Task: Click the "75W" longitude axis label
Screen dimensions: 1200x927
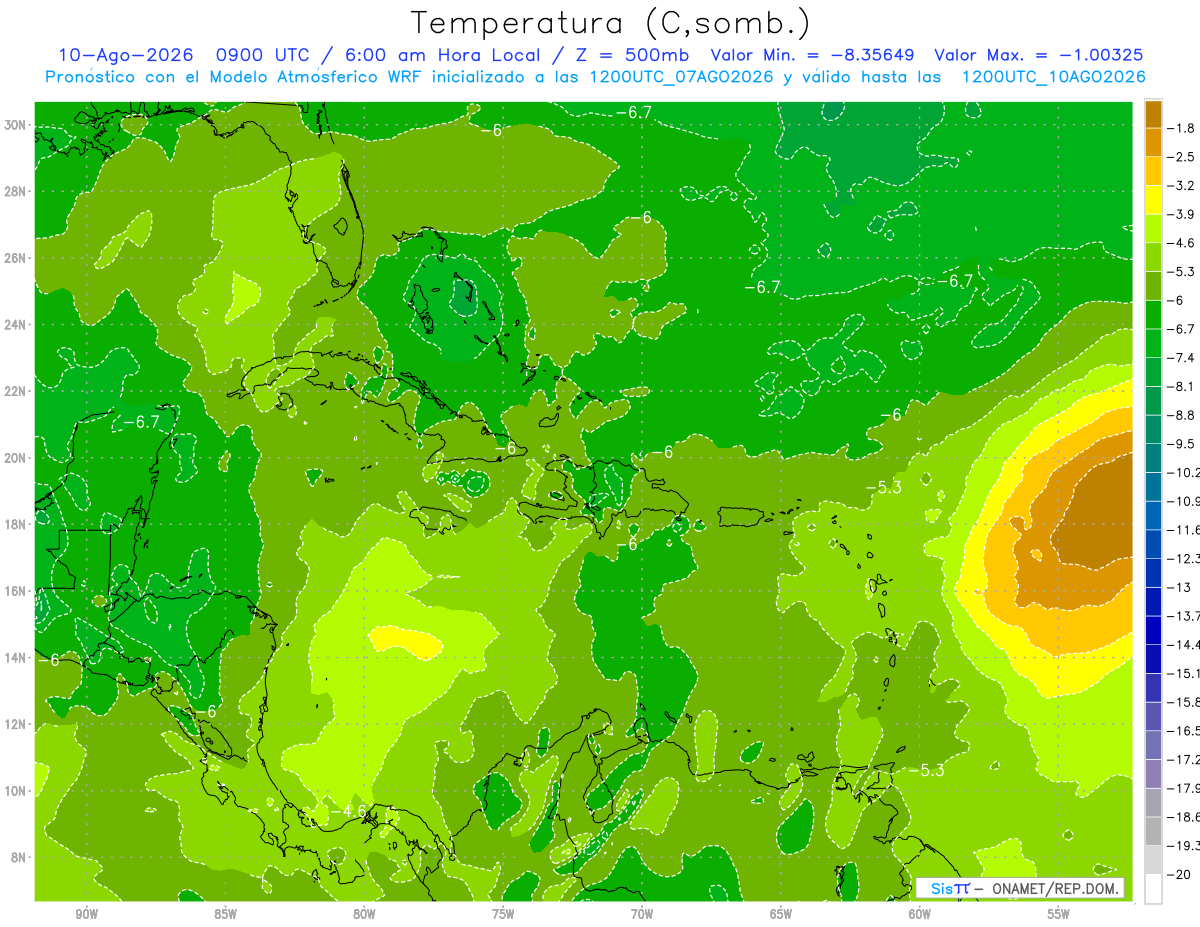Action: (503, 914)
